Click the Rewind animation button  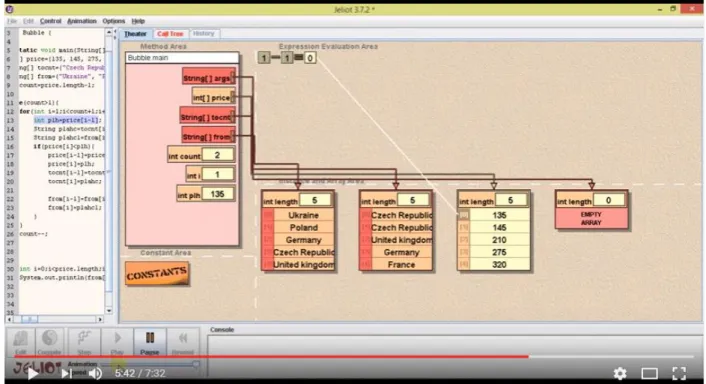(x=183, y=342)
